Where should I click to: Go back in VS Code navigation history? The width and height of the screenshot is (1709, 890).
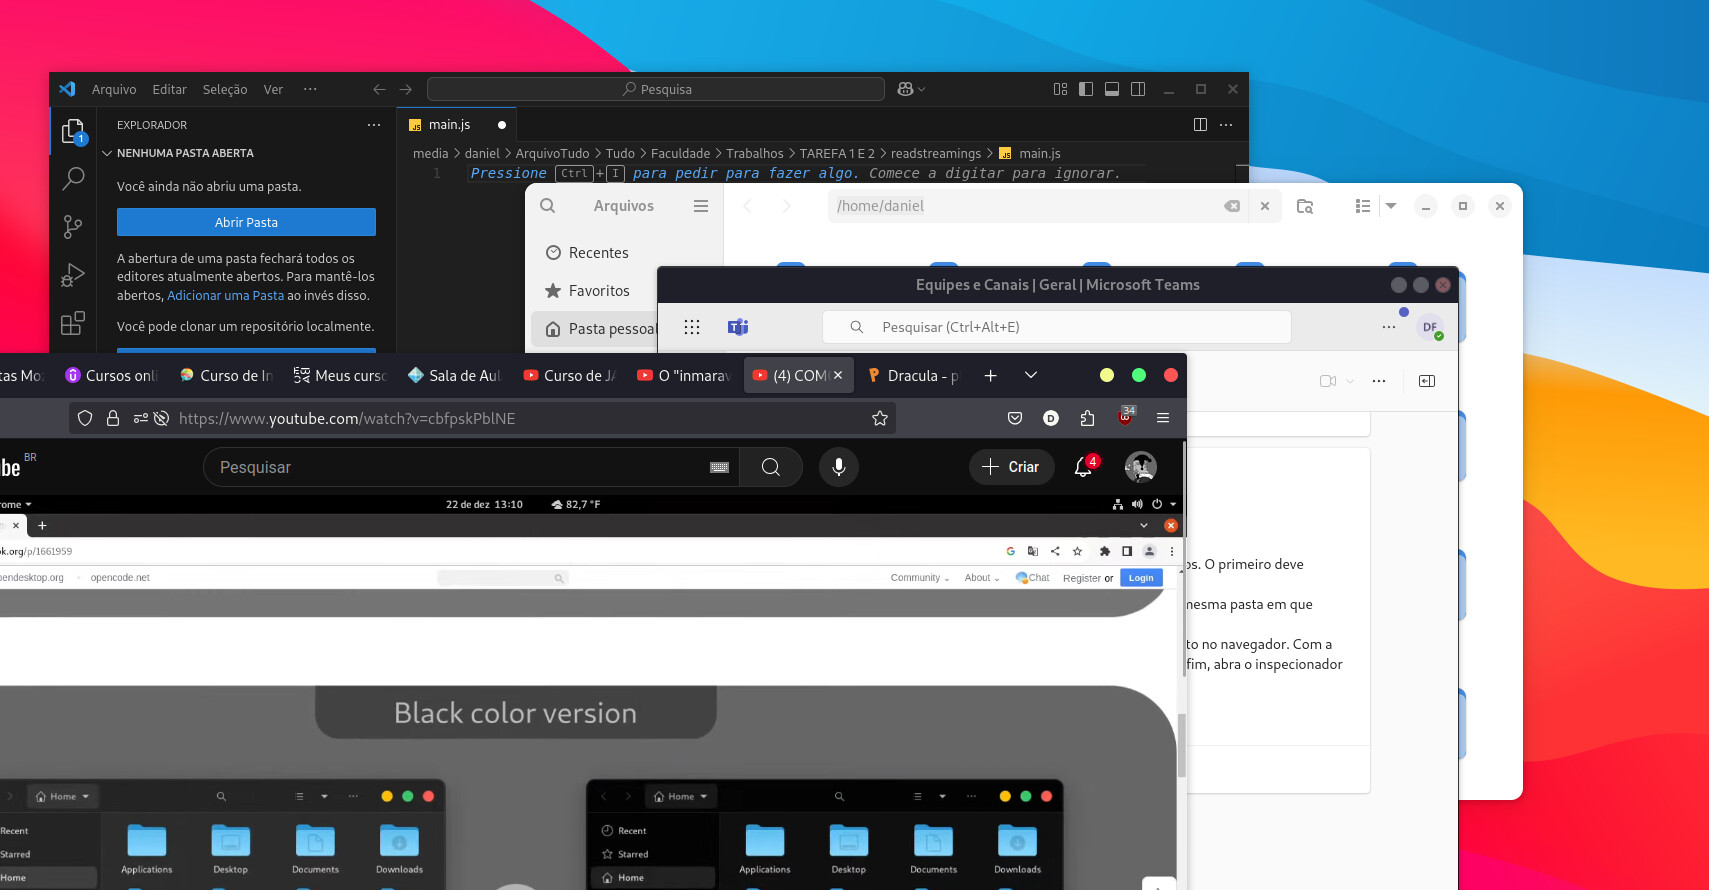point(379,89)
